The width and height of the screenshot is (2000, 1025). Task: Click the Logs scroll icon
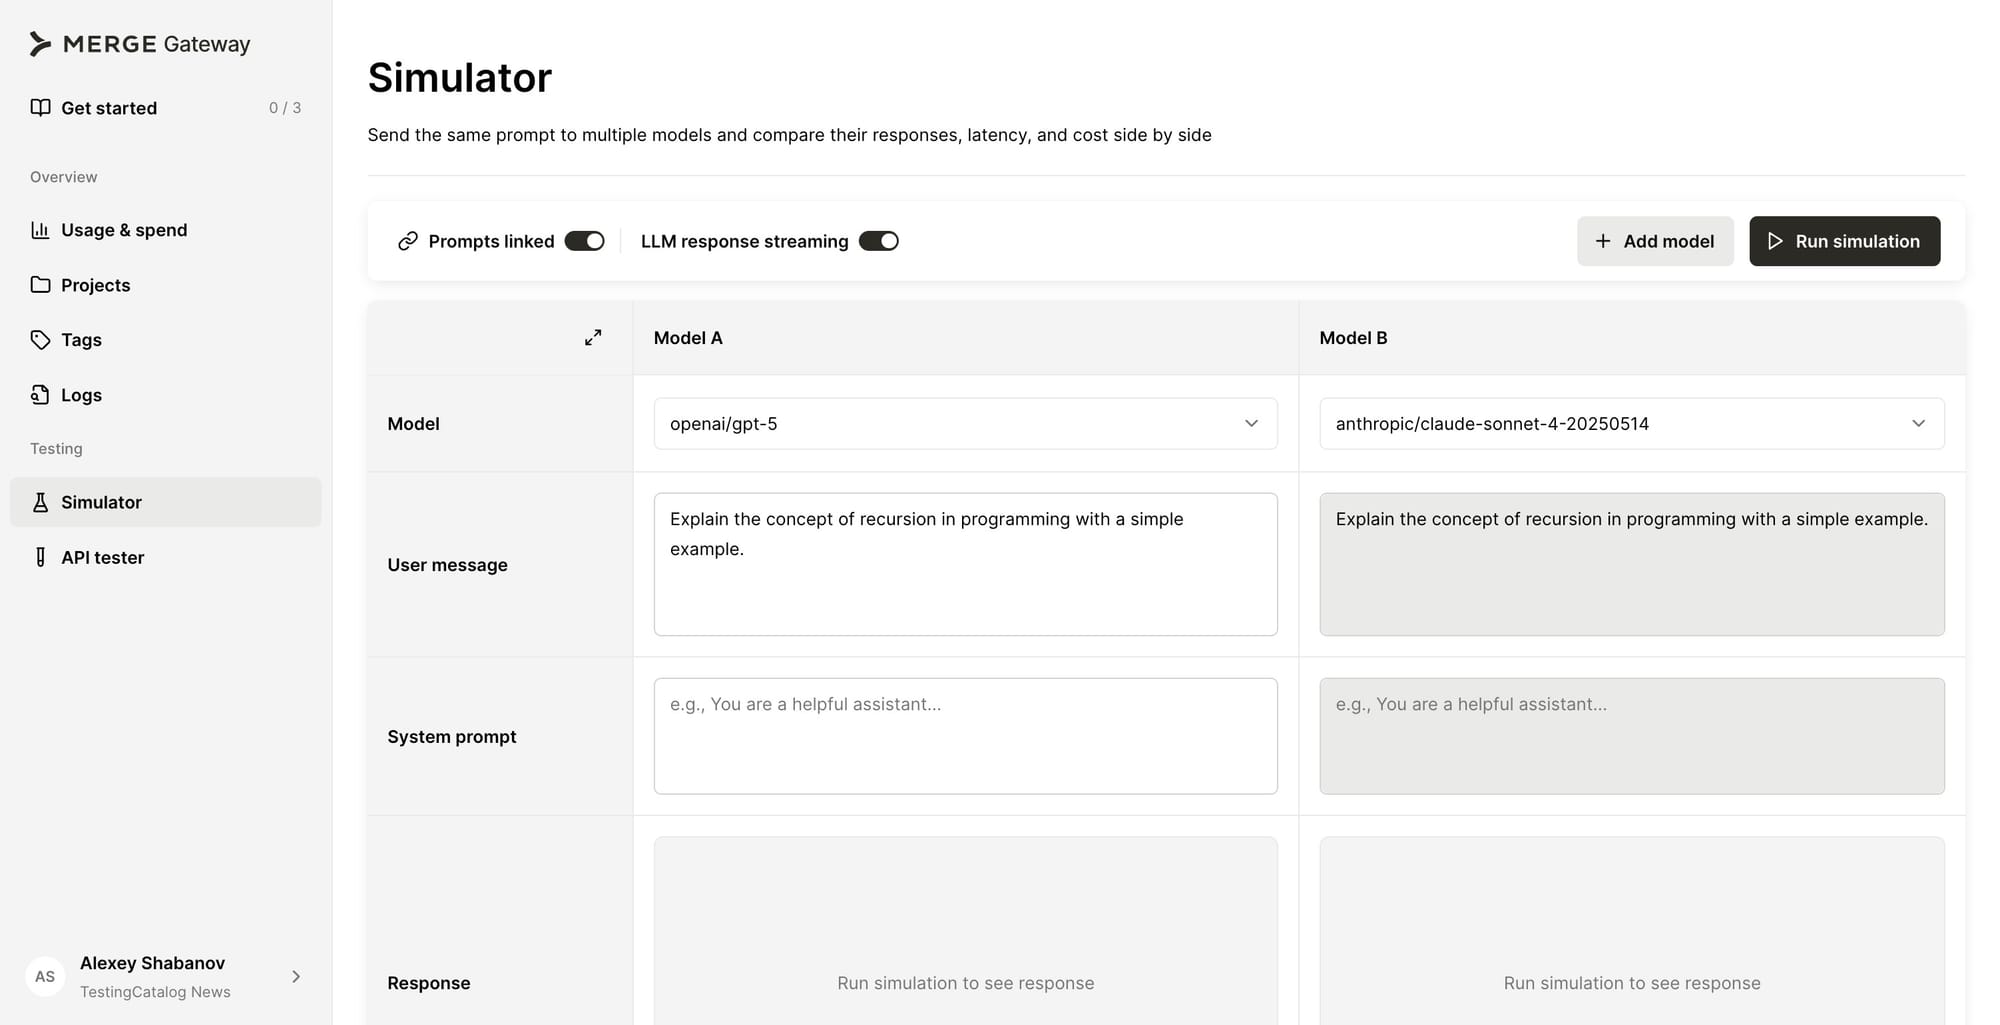point(40,395)
